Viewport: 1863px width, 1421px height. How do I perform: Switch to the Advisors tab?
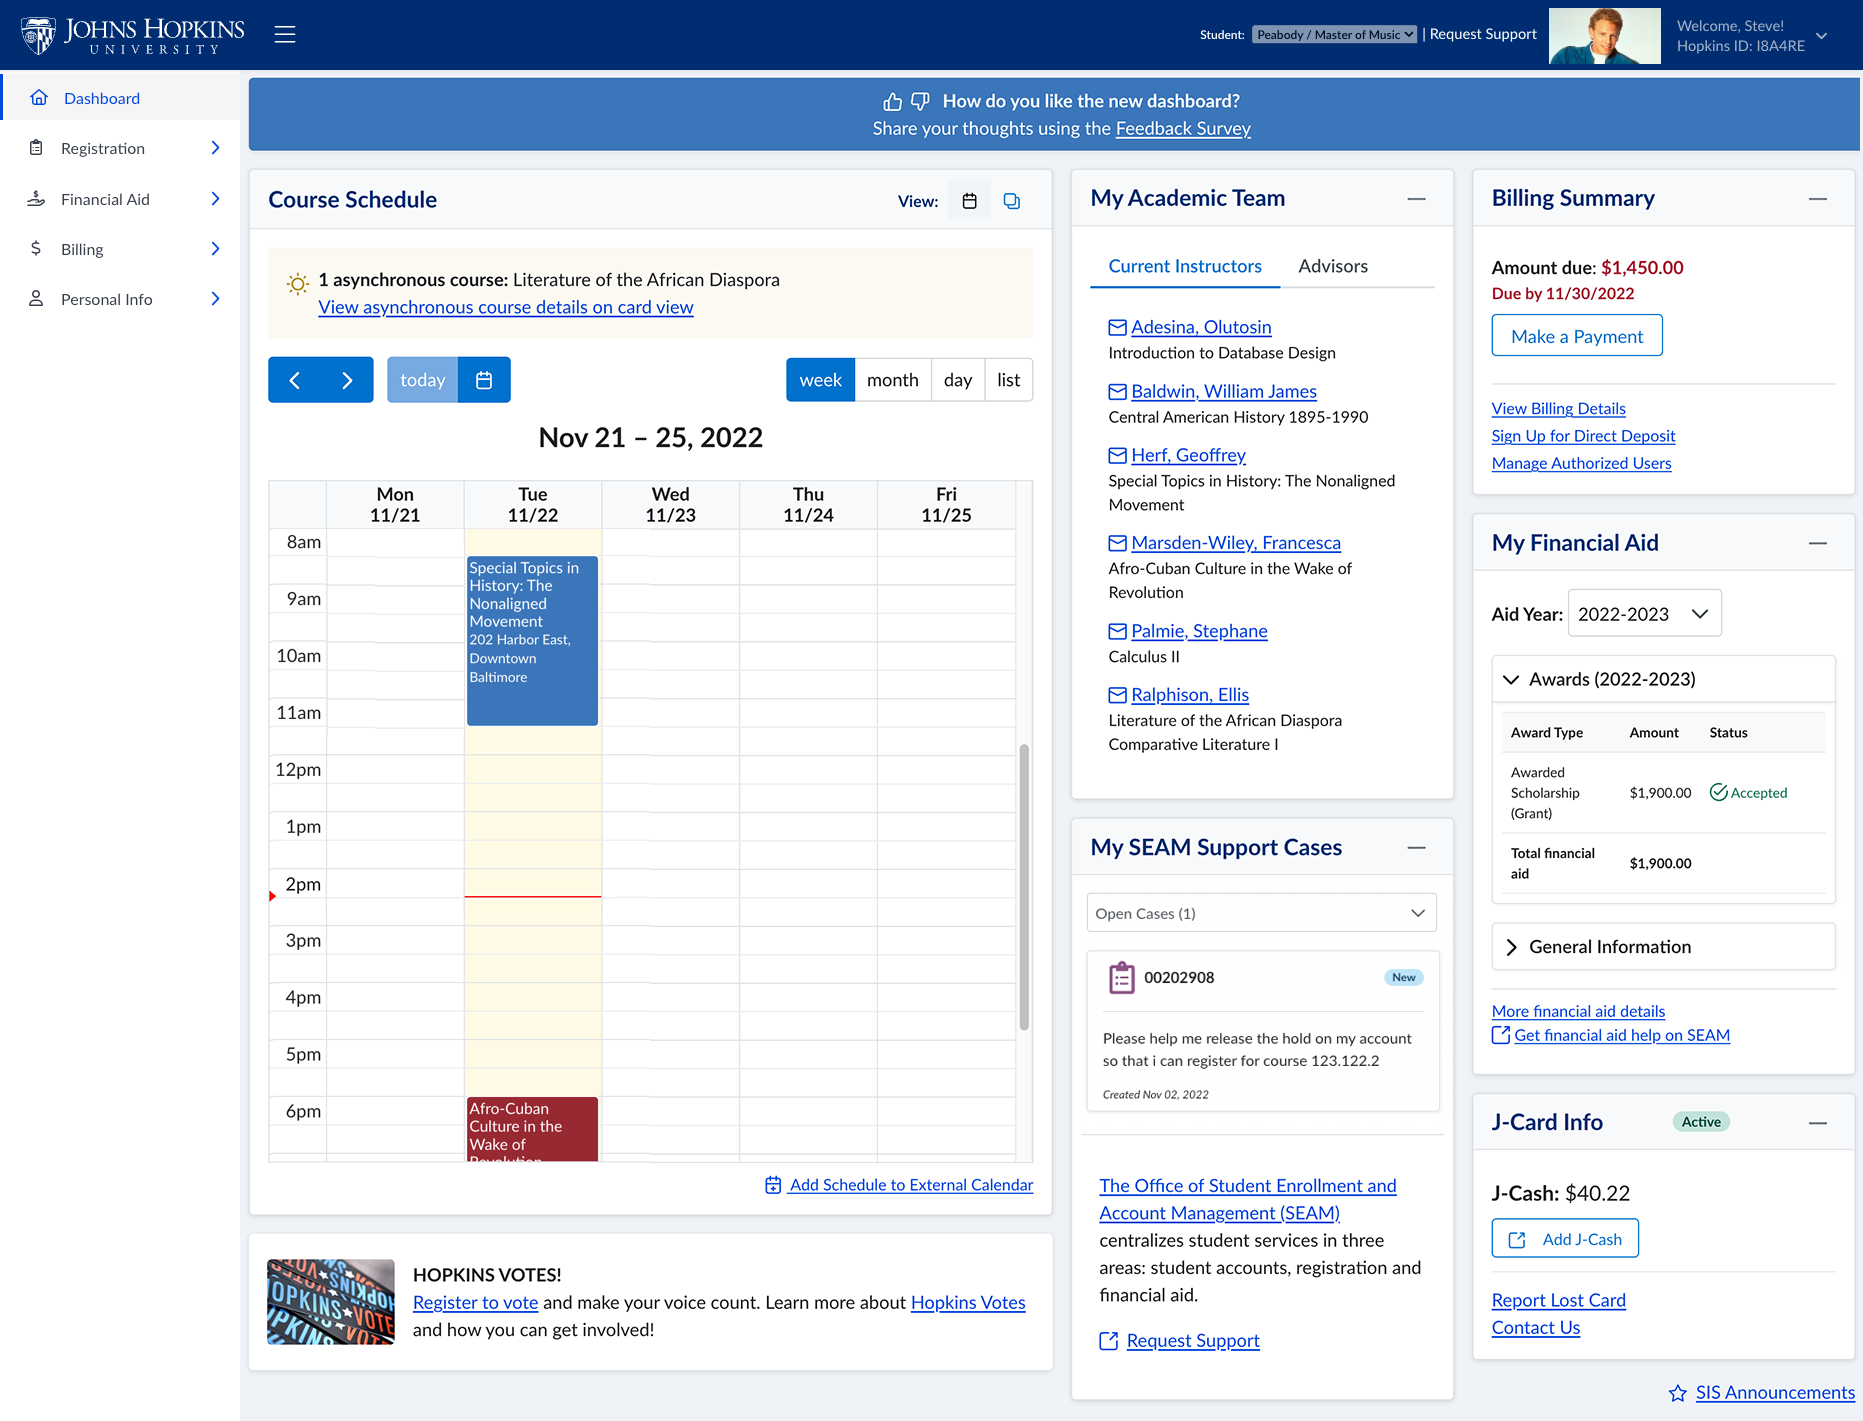coord(1333,266)
